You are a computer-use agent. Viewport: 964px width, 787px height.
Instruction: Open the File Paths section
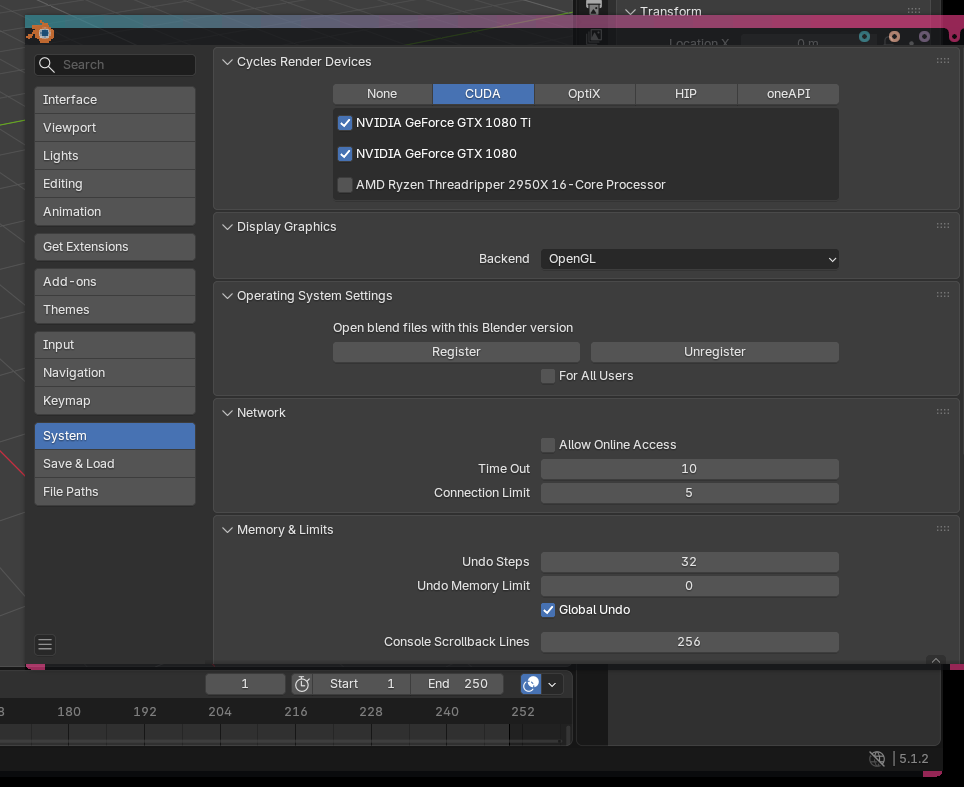pyautogui.click(x=115, y=492)
